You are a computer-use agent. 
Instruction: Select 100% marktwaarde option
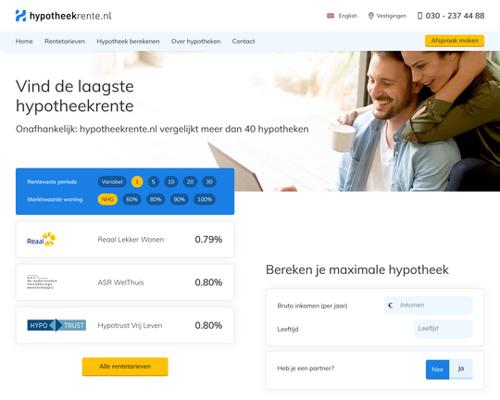(x=205, y=199)
